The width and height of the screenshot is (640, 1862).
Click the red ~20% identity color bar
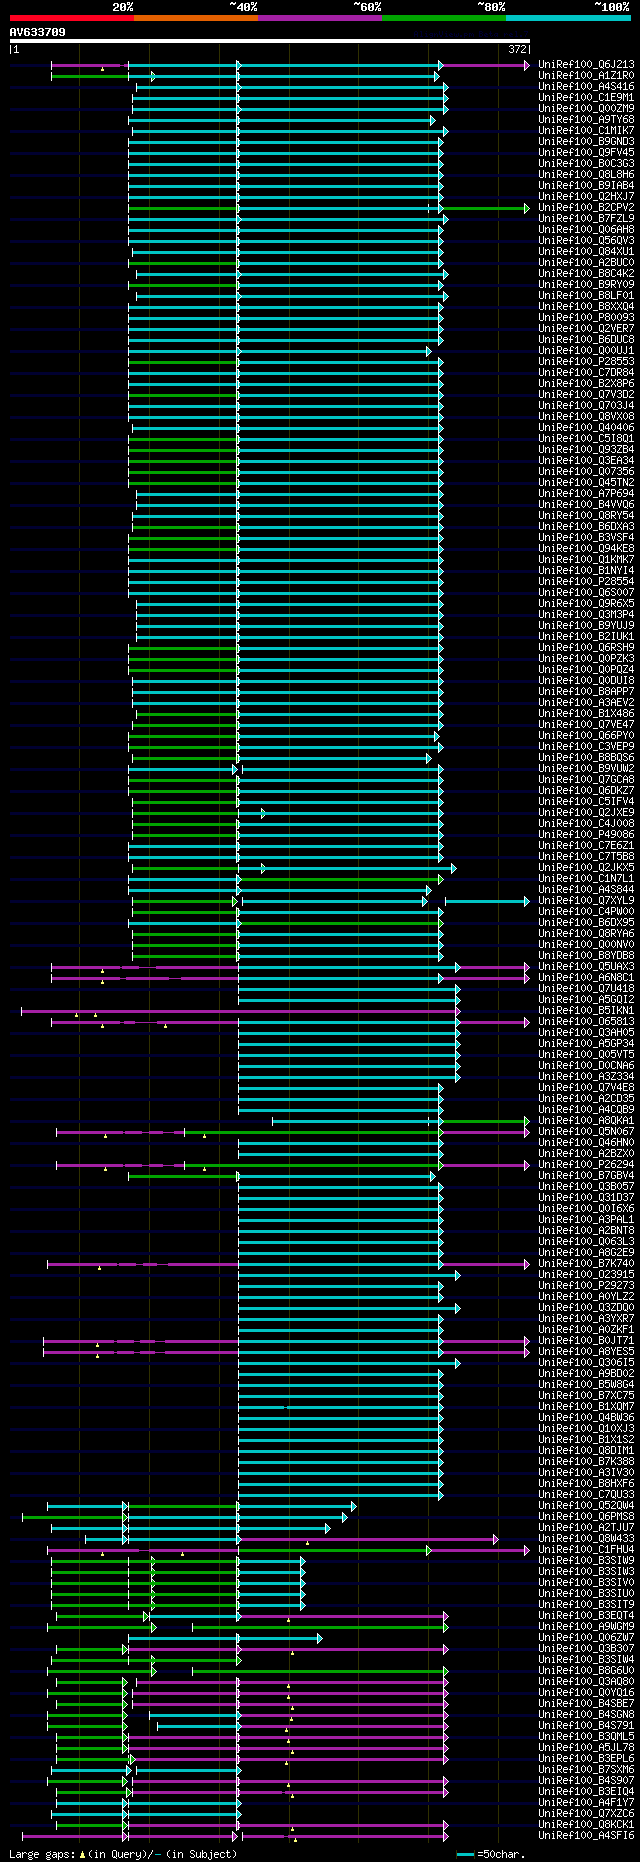click(x=72, y=18)
